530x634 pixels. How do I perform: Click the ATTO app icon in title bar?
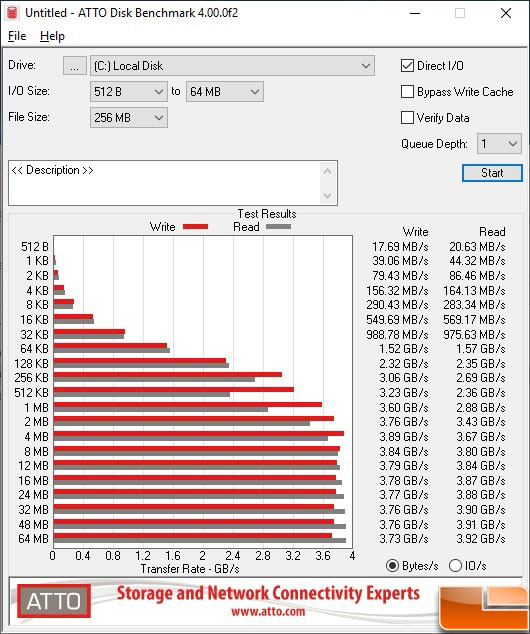click(12, 13)
